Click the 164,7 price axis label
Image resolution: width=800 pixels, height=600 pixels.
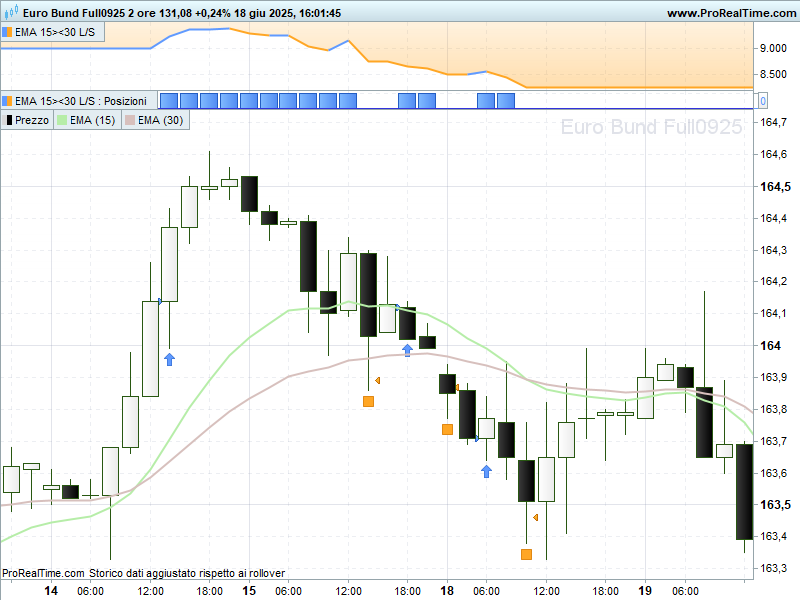pyautogui.click(x=773, y=122)
